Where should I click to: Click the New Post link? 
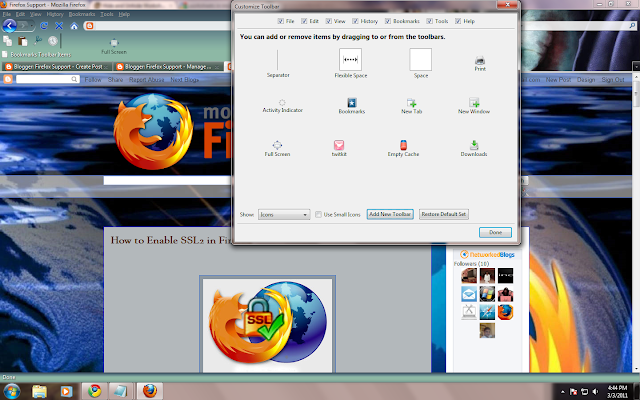click(558, 80)
